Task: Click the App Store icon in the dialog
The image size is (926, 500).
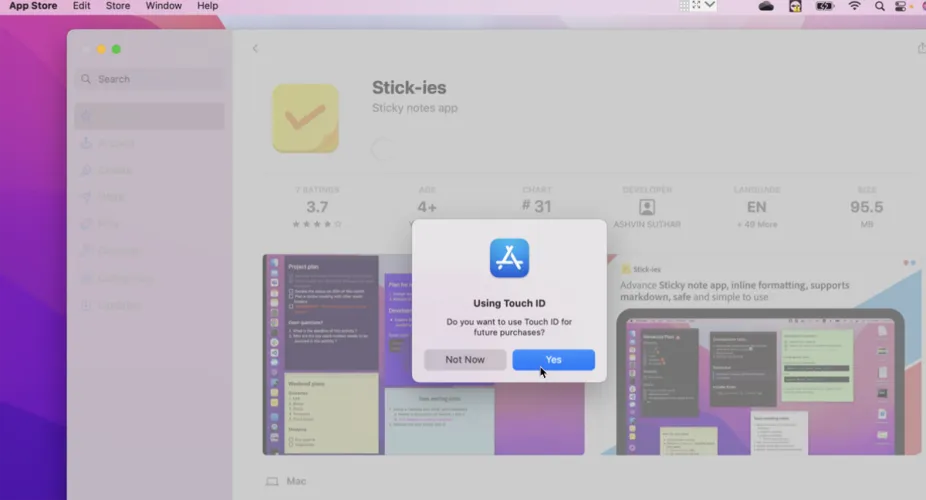Action: click(509, 258)
